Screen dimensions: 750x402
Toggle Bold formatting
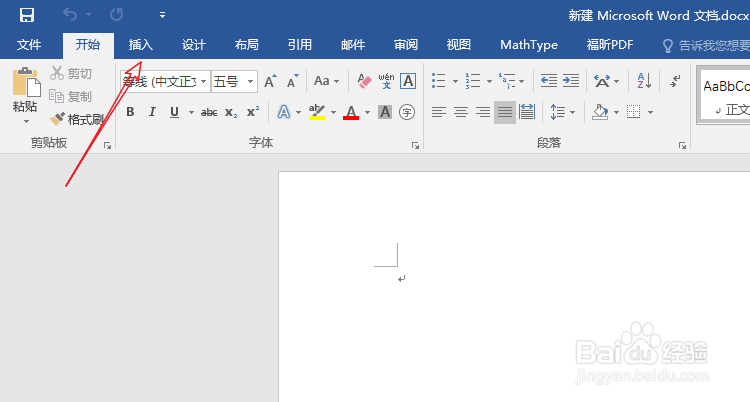coord(130,112)
